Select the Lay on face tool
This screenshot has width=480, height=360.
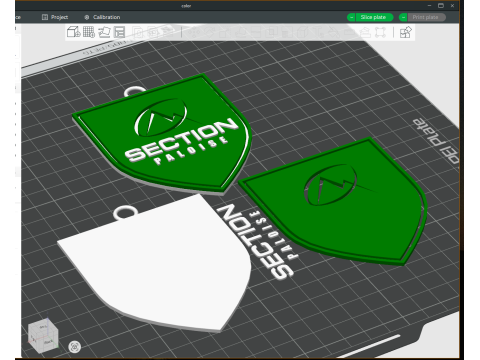[x=240, y=32]
